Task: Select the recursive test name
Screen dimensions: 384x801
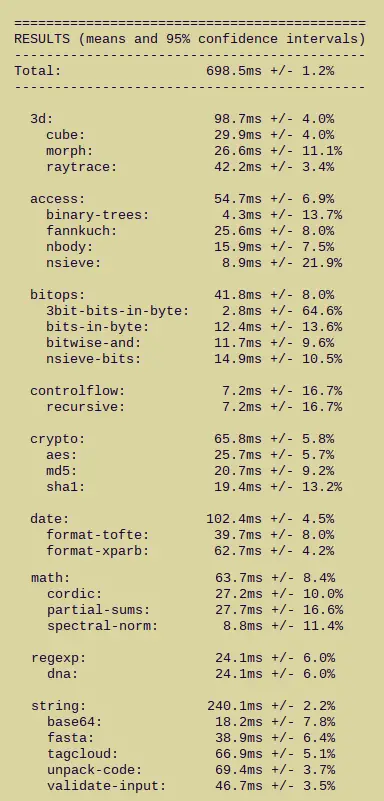Action: [85, 407]
